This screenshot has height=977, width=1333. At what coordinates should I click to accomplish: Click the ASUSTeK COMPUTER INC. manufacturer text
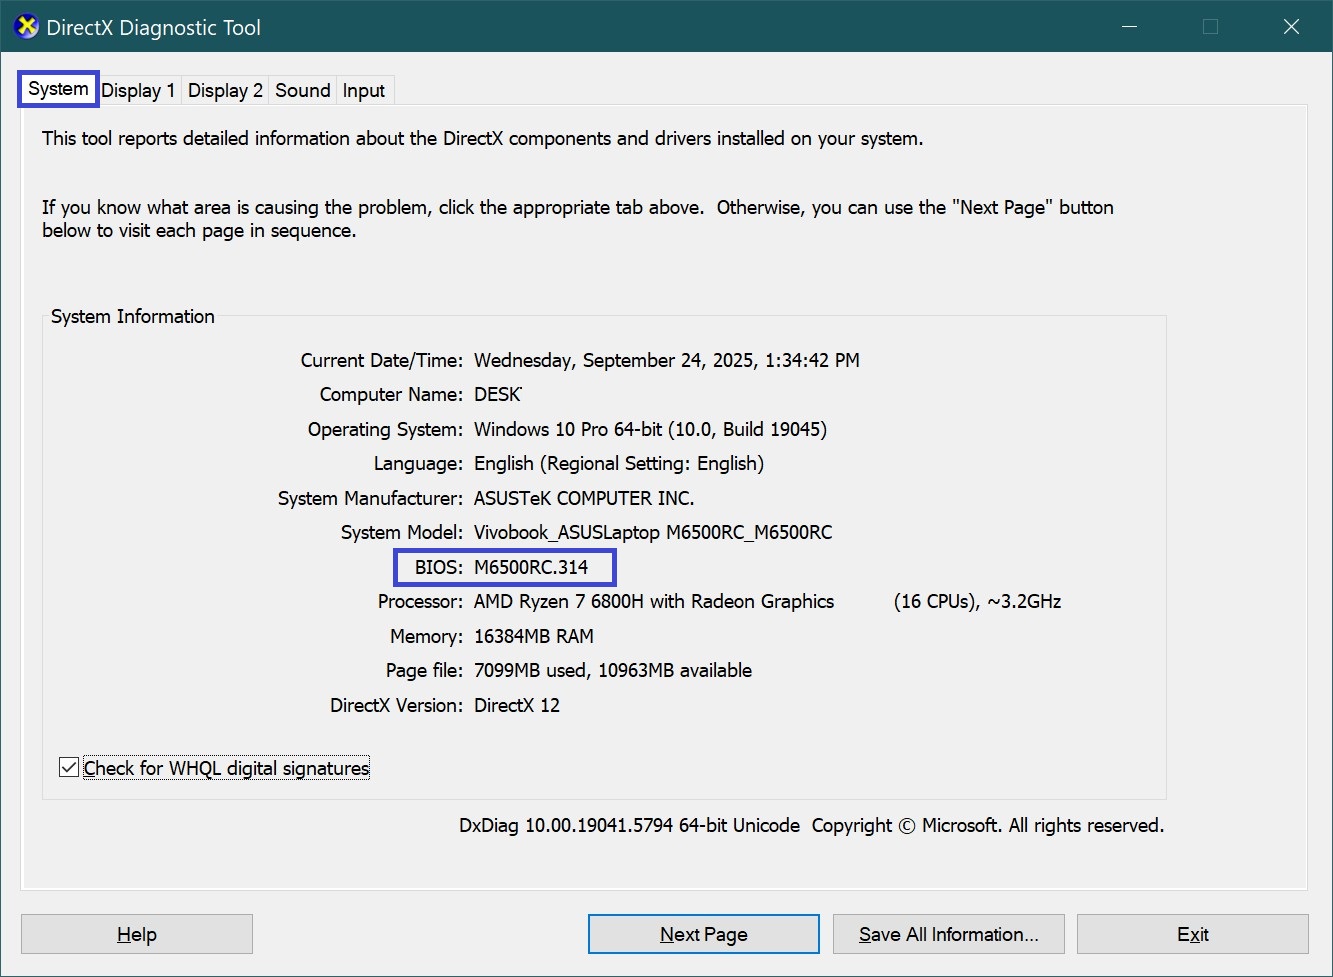[x=584, y=498]
